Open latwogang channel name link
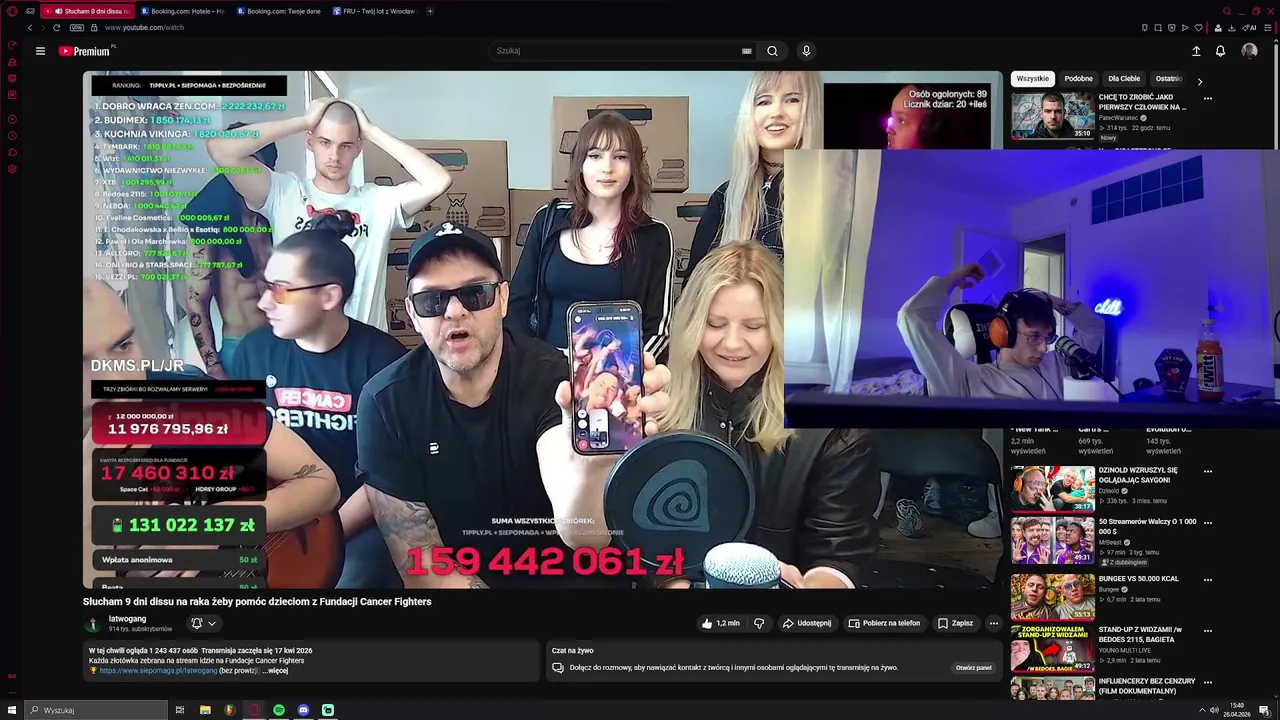Image resolution: width=1280 pixels, height=720 pixels. [127, 619]
